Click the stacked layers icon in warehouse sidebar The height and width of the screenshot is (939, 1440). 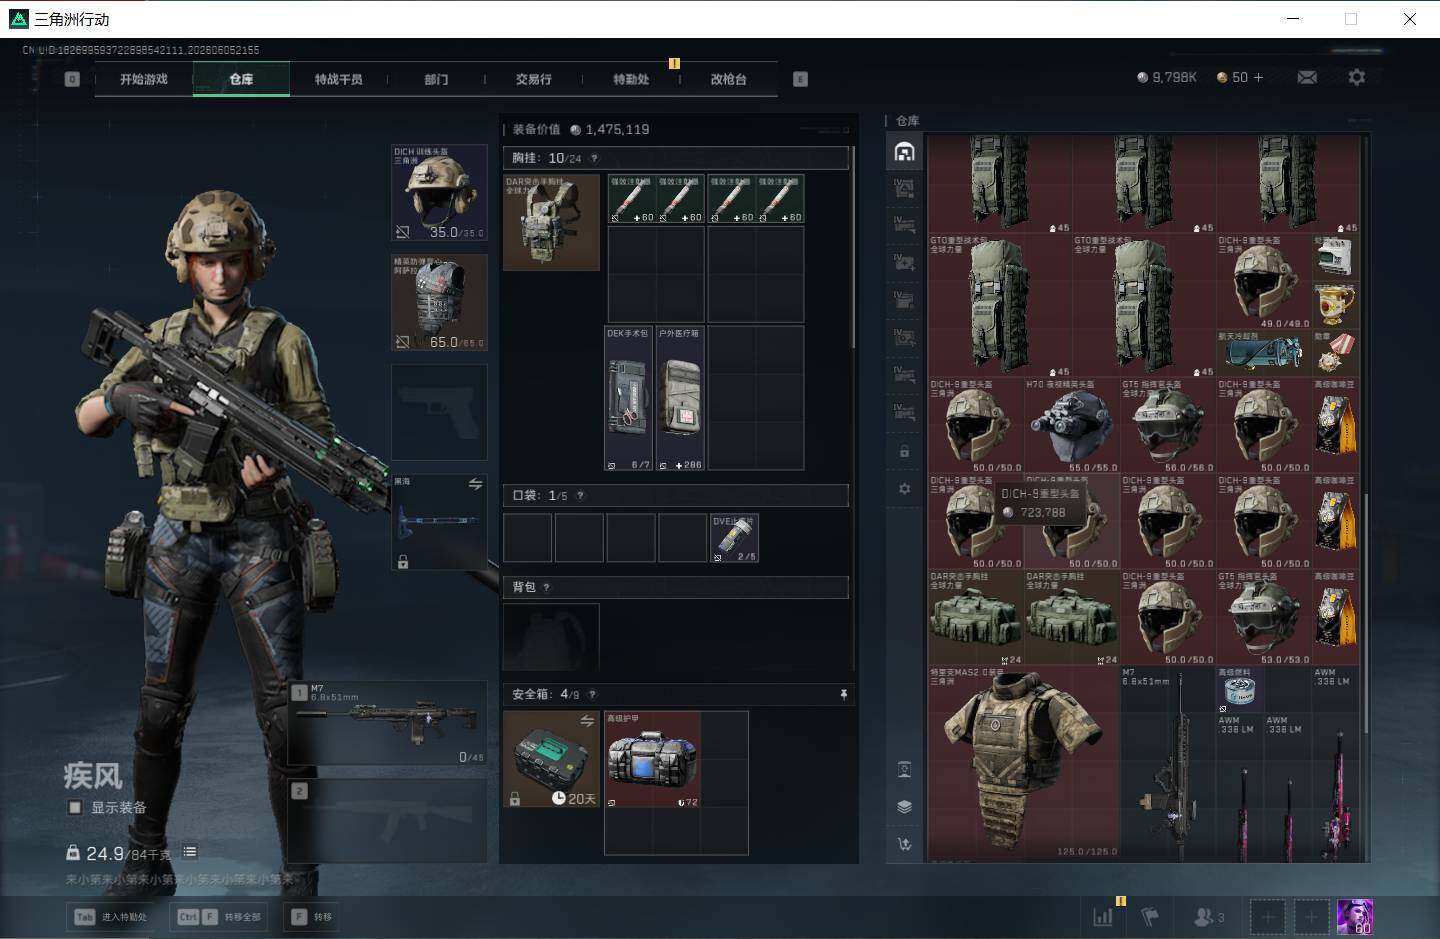904,807
